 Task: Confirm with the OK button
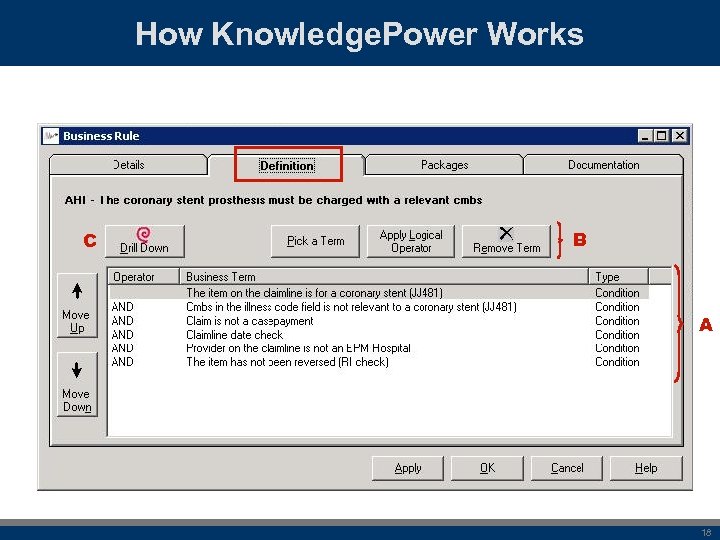pos(487,468)
